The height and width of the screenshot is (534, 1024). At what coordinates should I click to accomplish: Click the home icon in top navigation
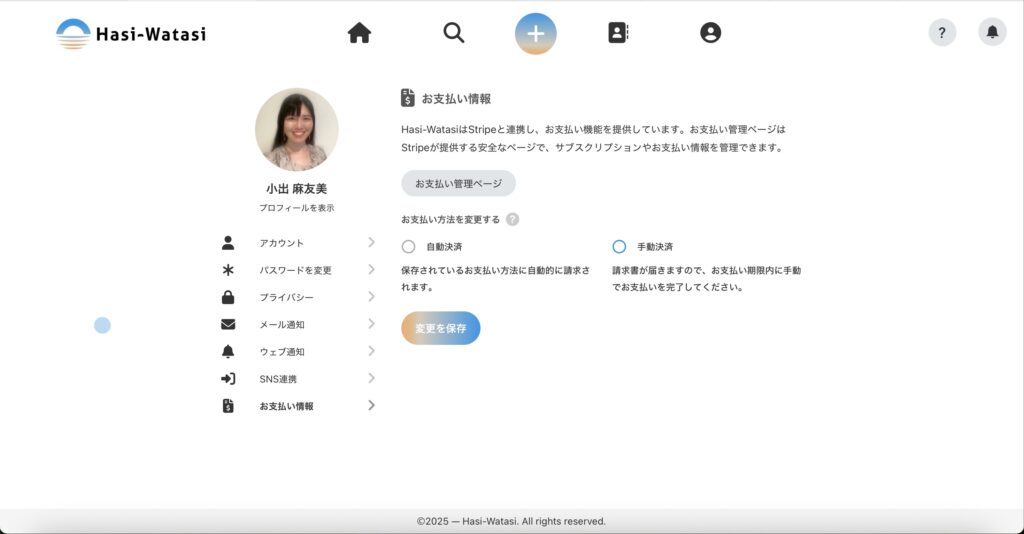click(x=359, y=33)
